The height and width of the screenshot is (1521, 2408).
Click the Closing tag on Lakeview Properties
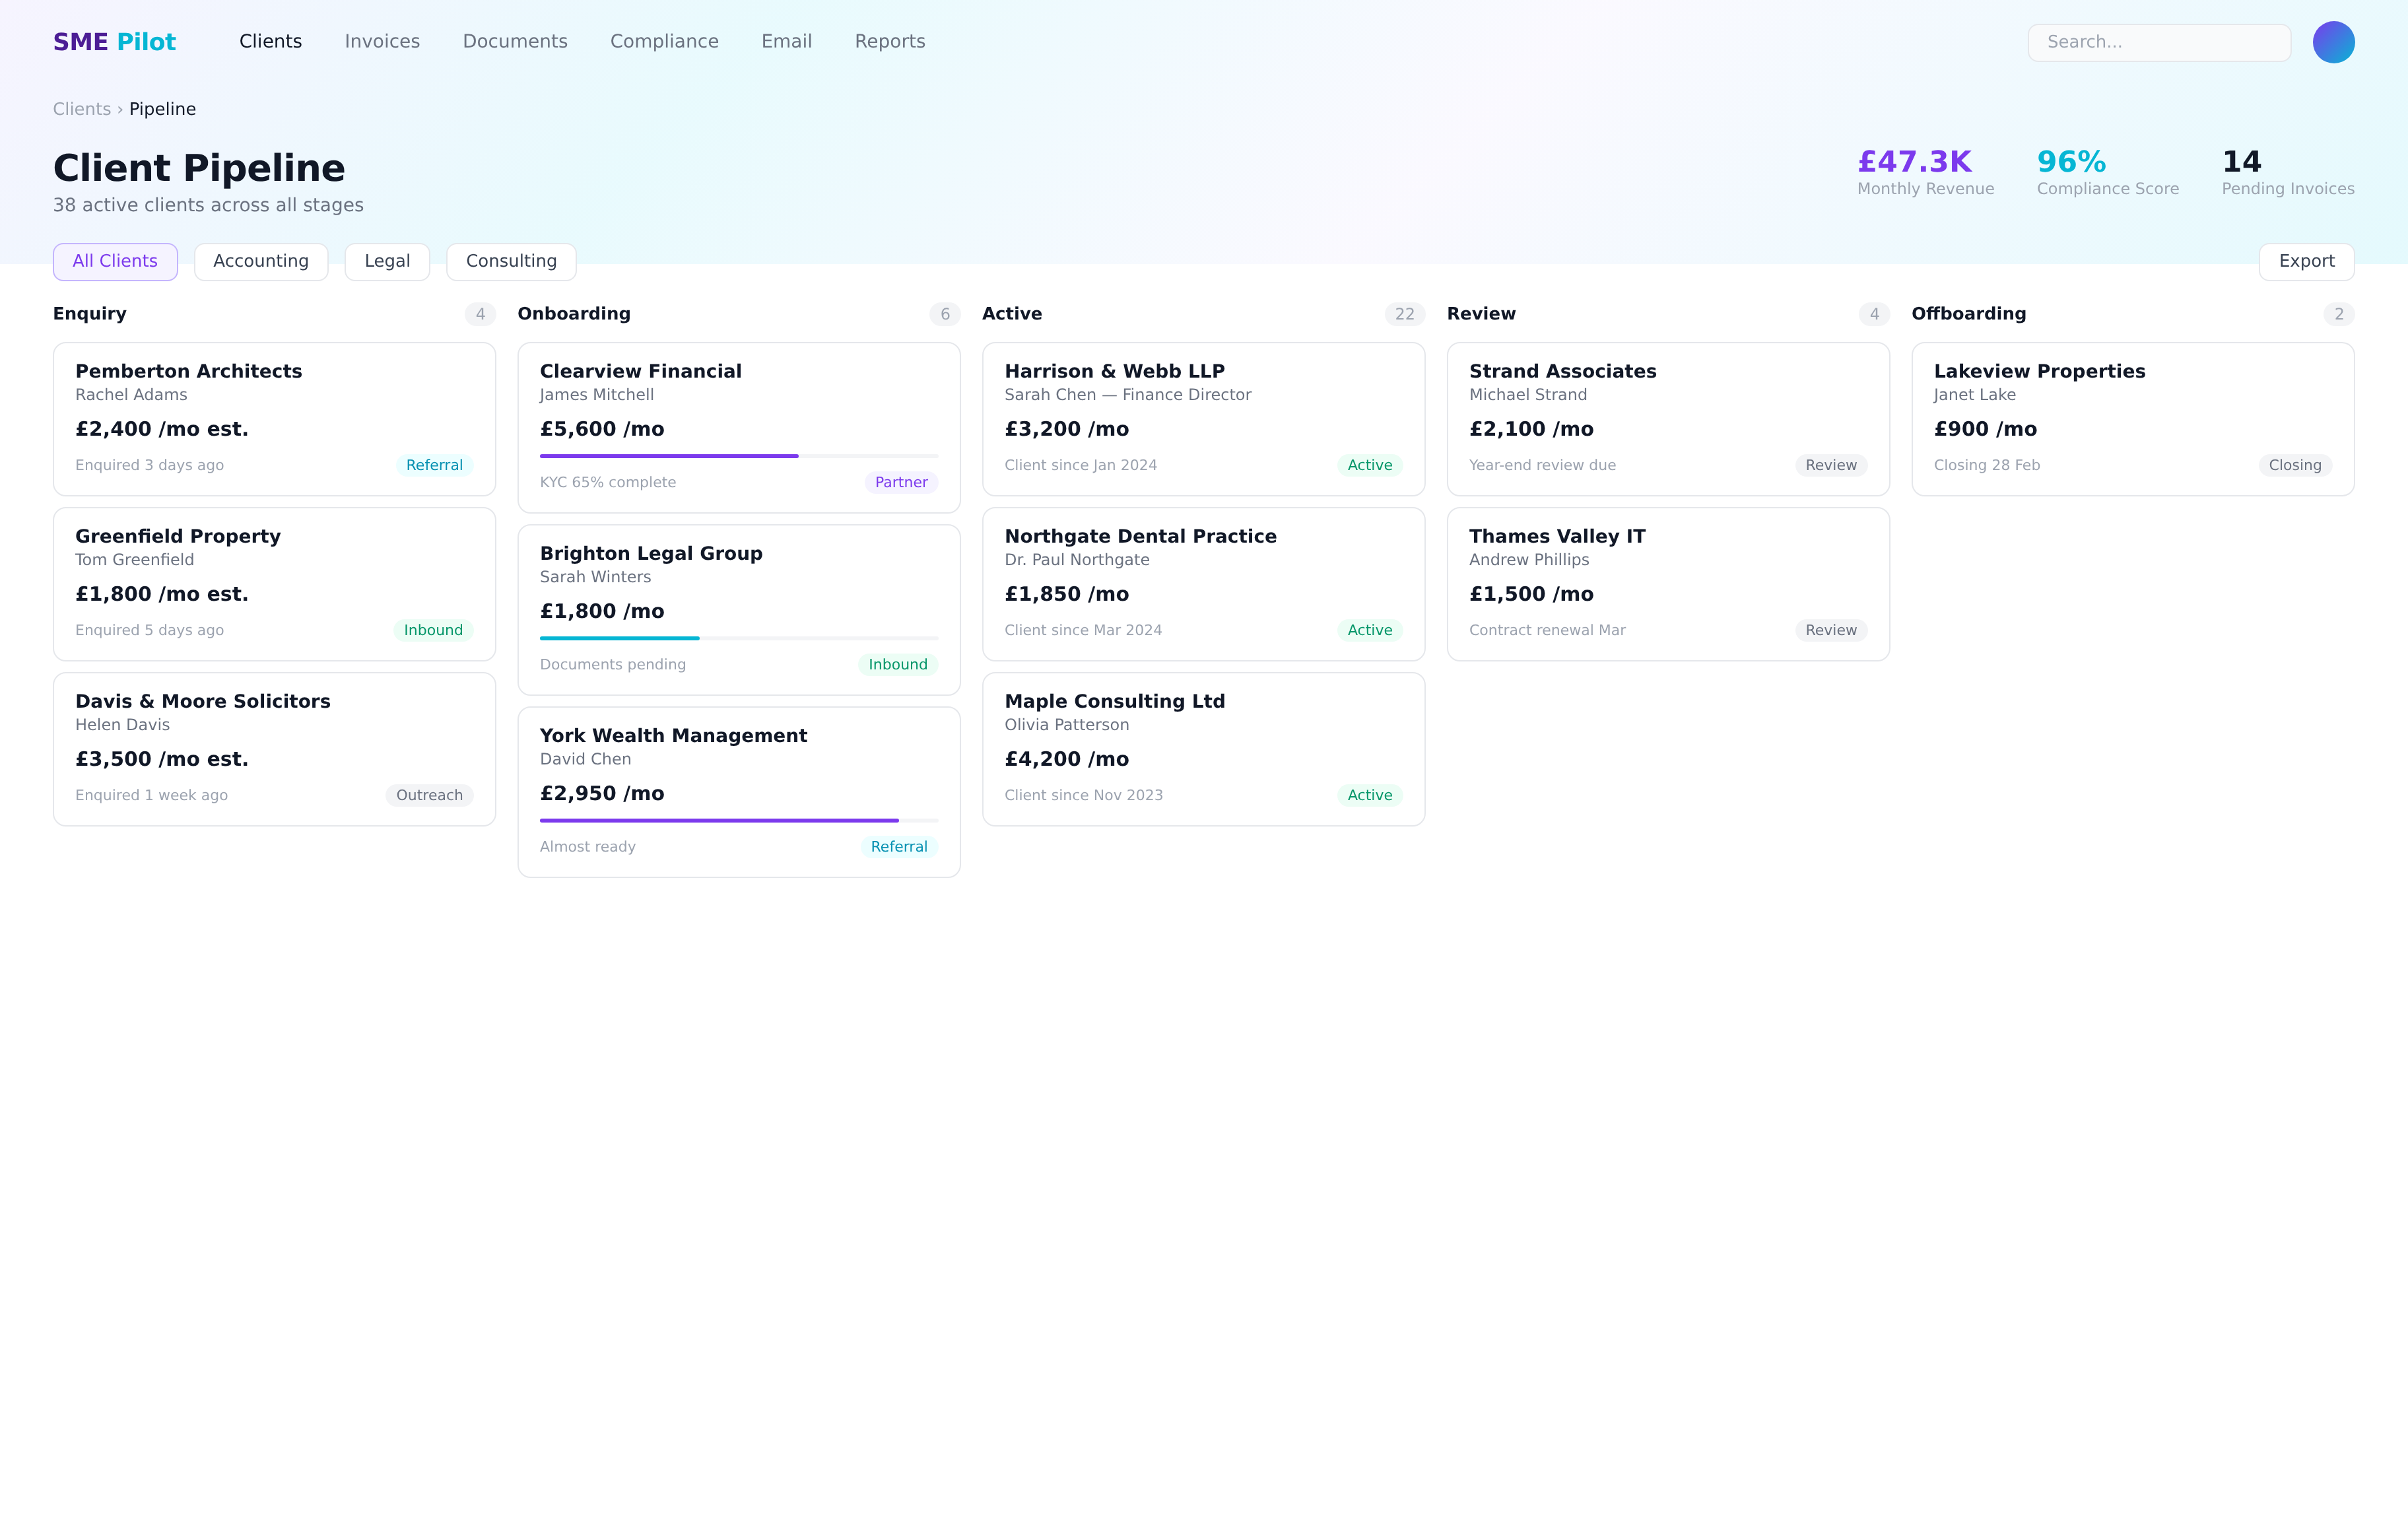2294,465
